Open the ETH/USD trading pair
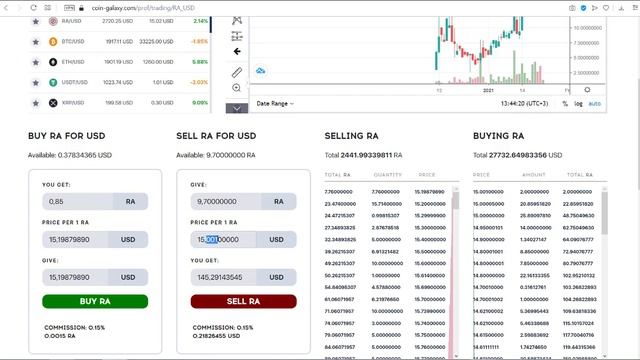 [x=119, y=62]
